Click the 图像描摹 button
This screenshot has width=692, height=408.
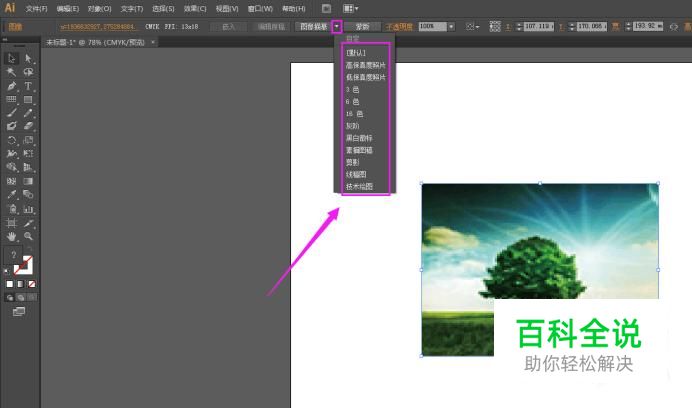[x=313, y=26]
